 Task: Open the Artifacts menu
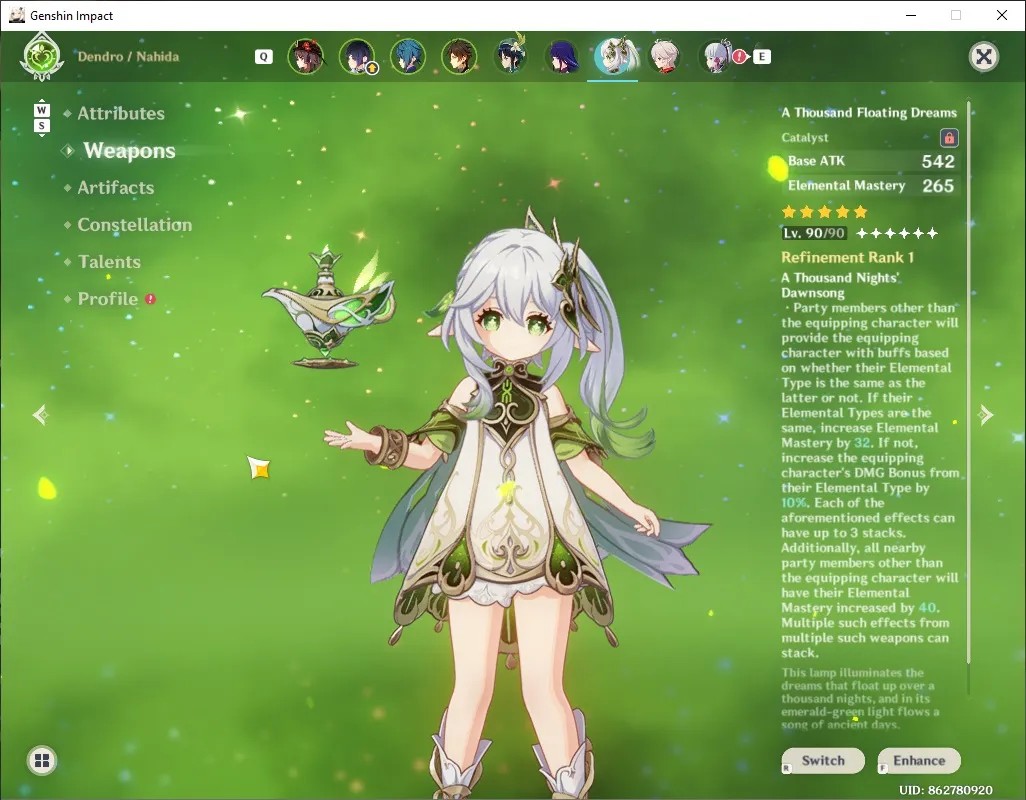click(x=116, y=188)
